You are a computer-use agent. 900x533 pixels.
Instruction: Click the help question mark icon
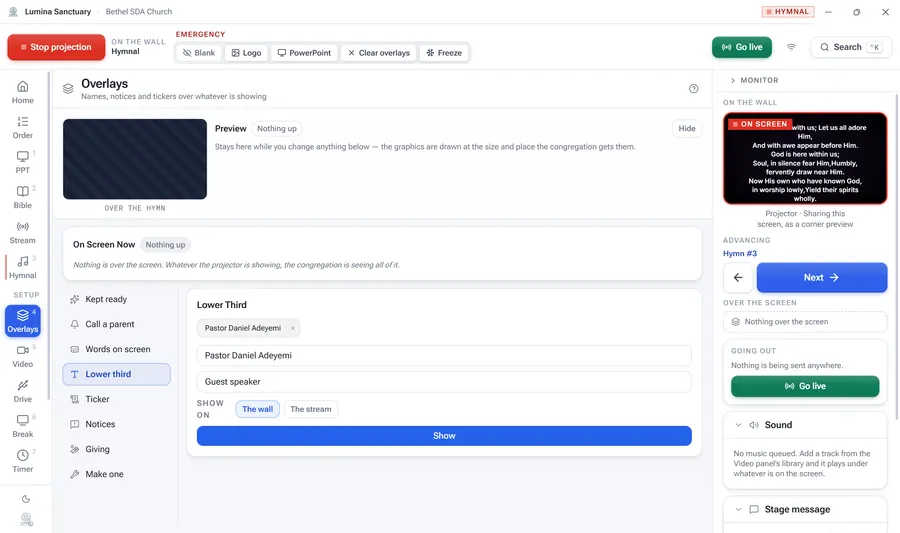pyautogui.click(x=693, y=88)
